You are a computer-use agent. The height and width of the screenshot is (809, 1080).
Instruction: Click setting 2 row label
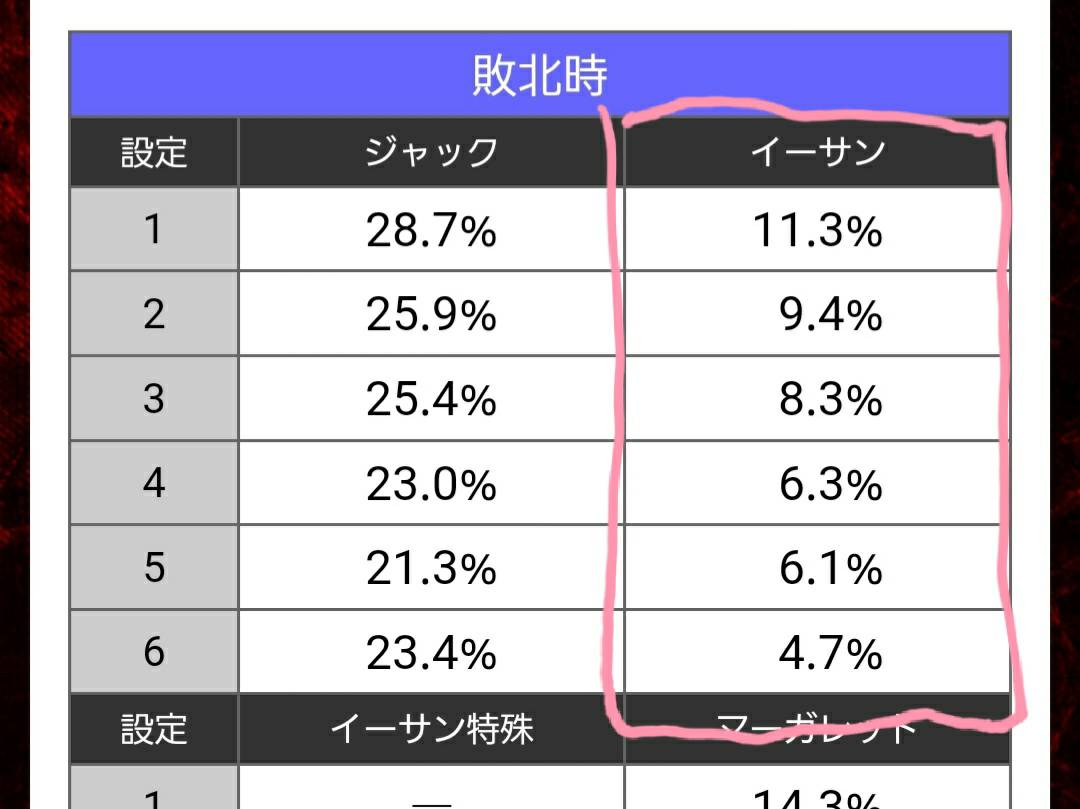pos(154,314)
